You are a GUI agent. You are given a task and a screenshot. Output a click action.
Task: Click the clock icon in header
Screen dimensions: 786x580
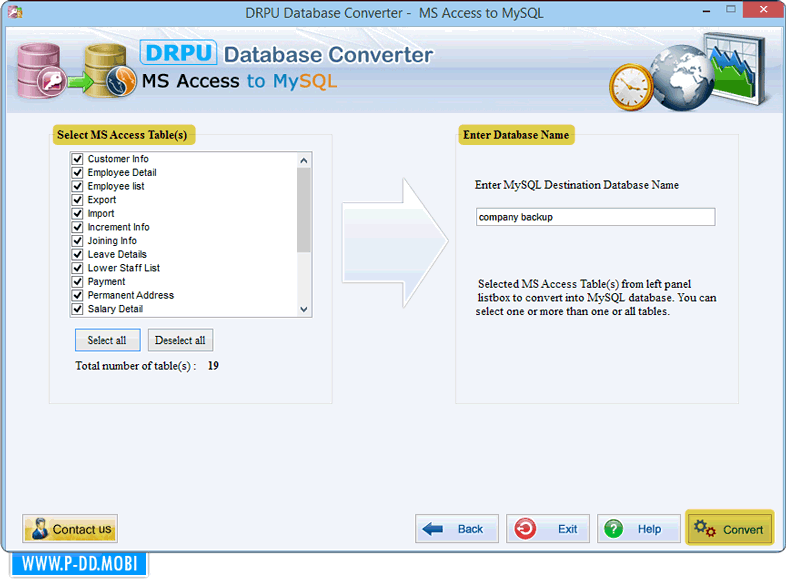[631, 87]
